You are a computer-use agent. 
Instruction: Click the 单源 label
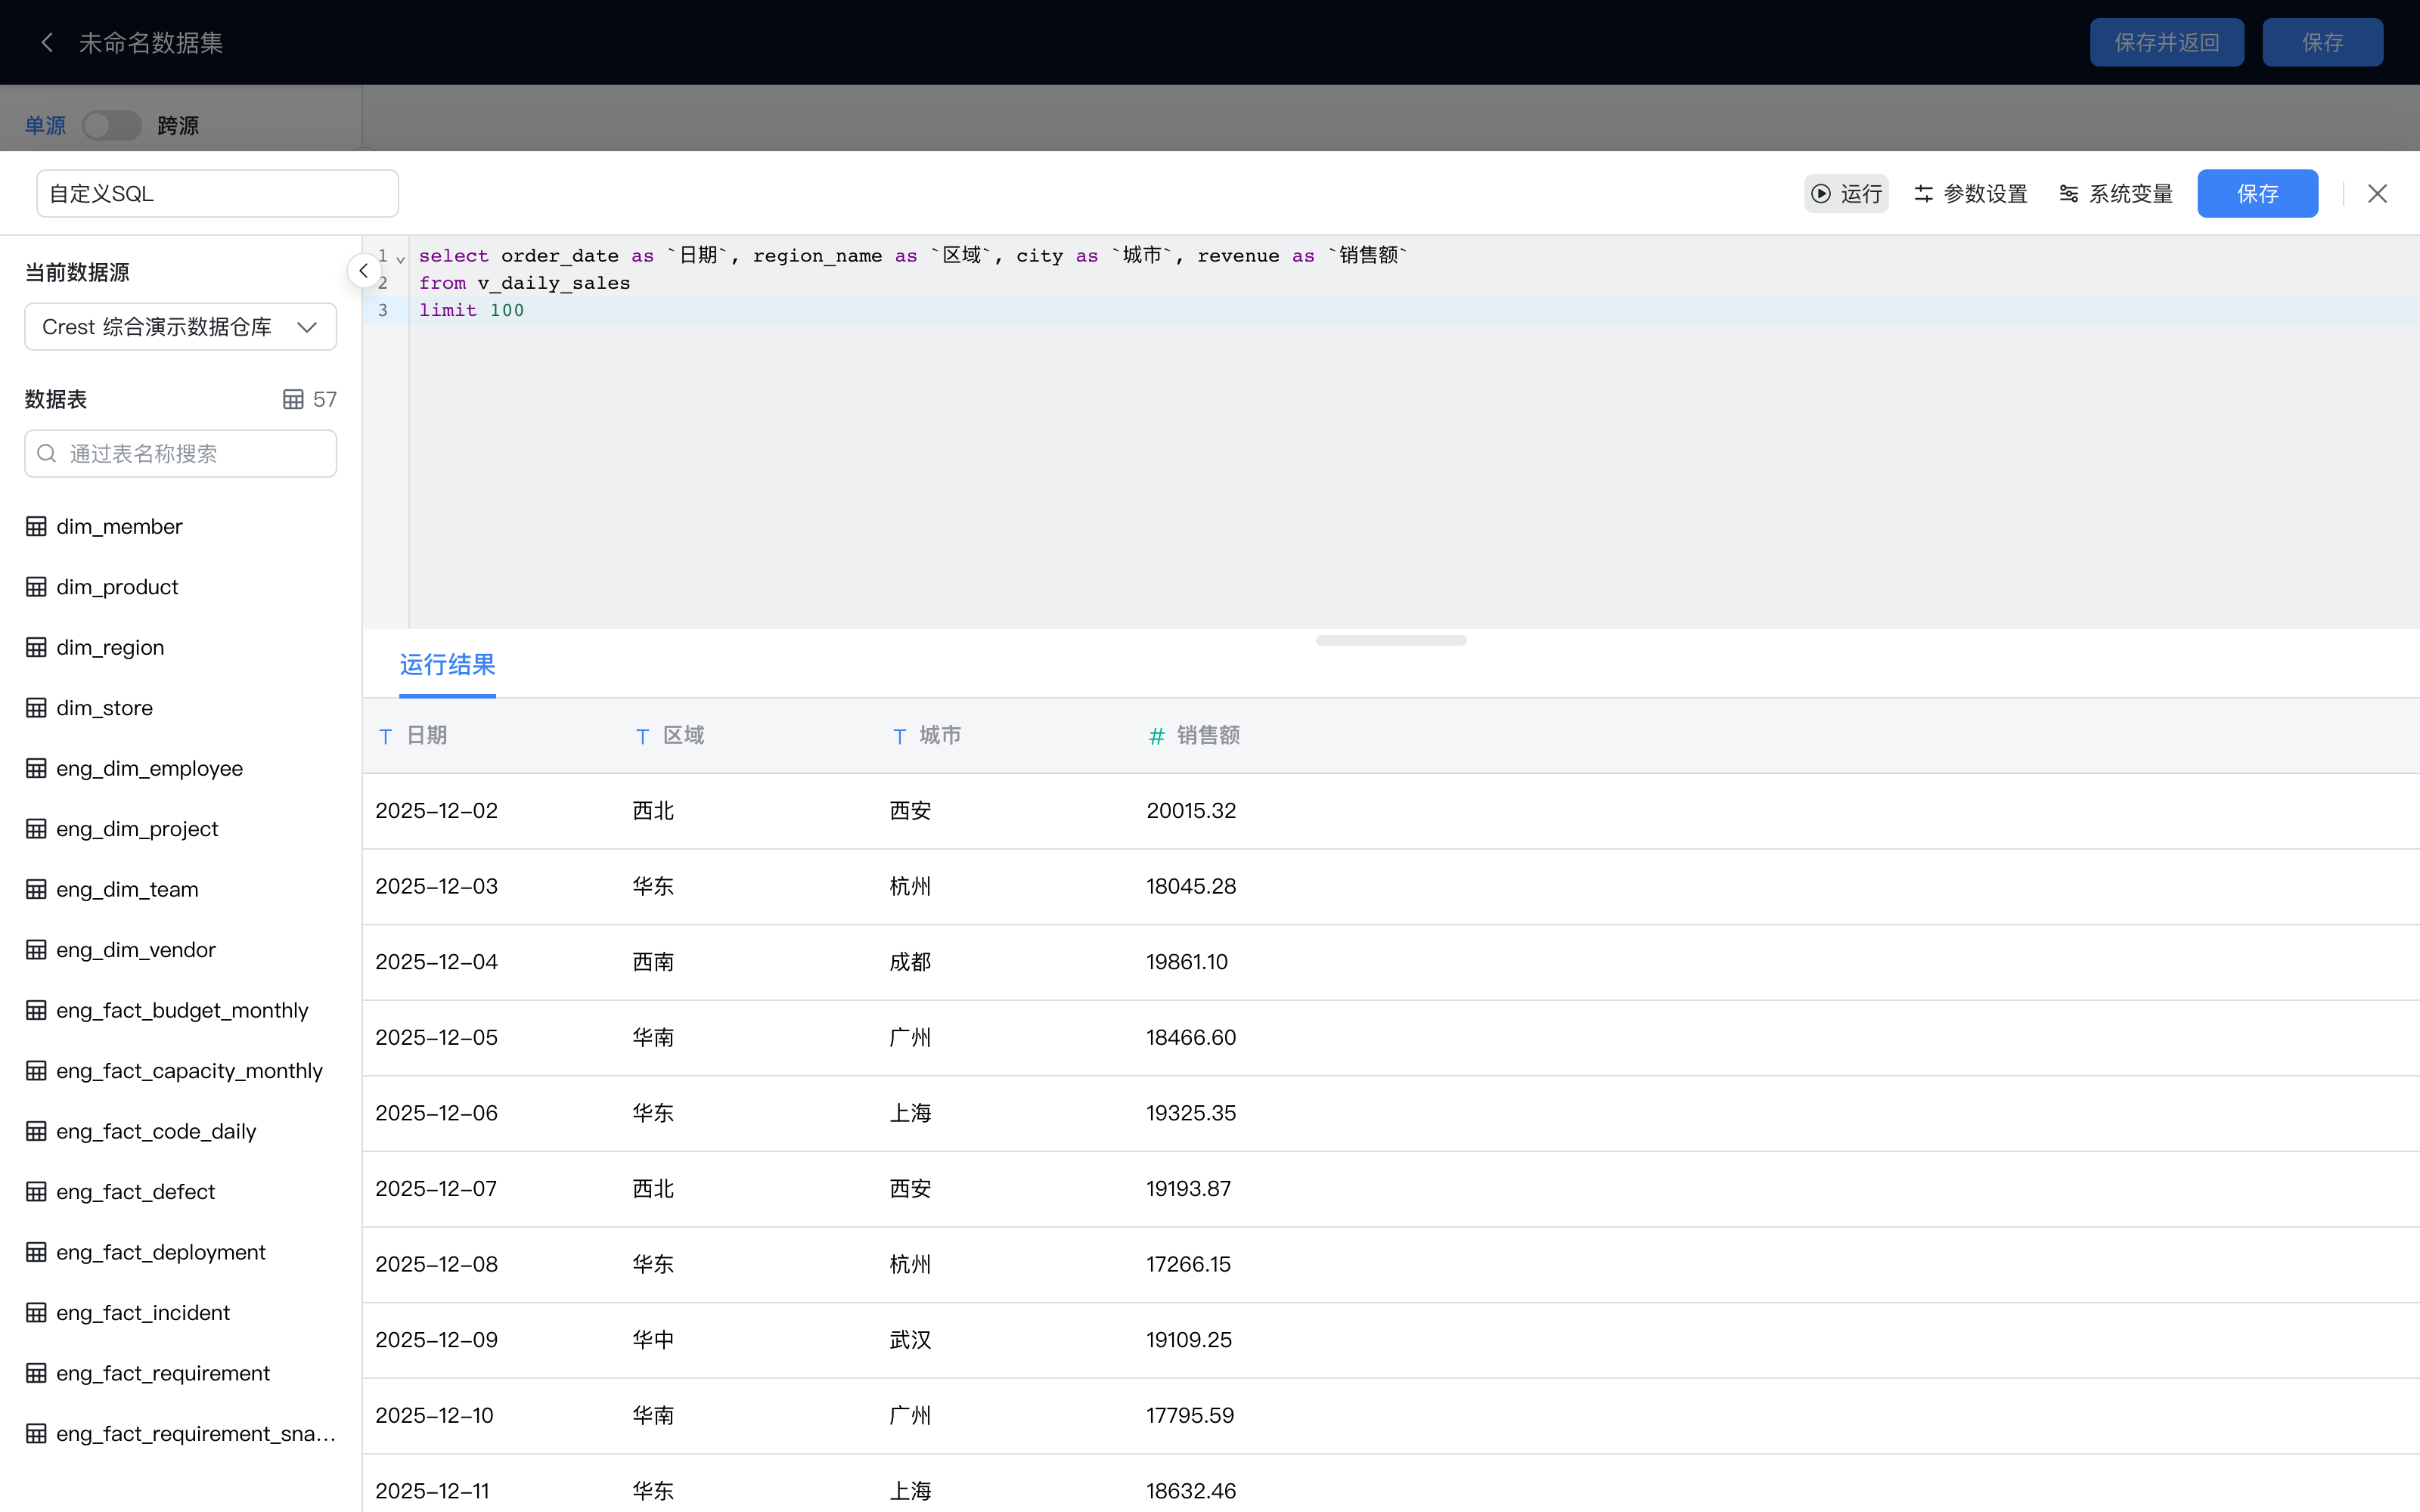(x=45, y=126)
